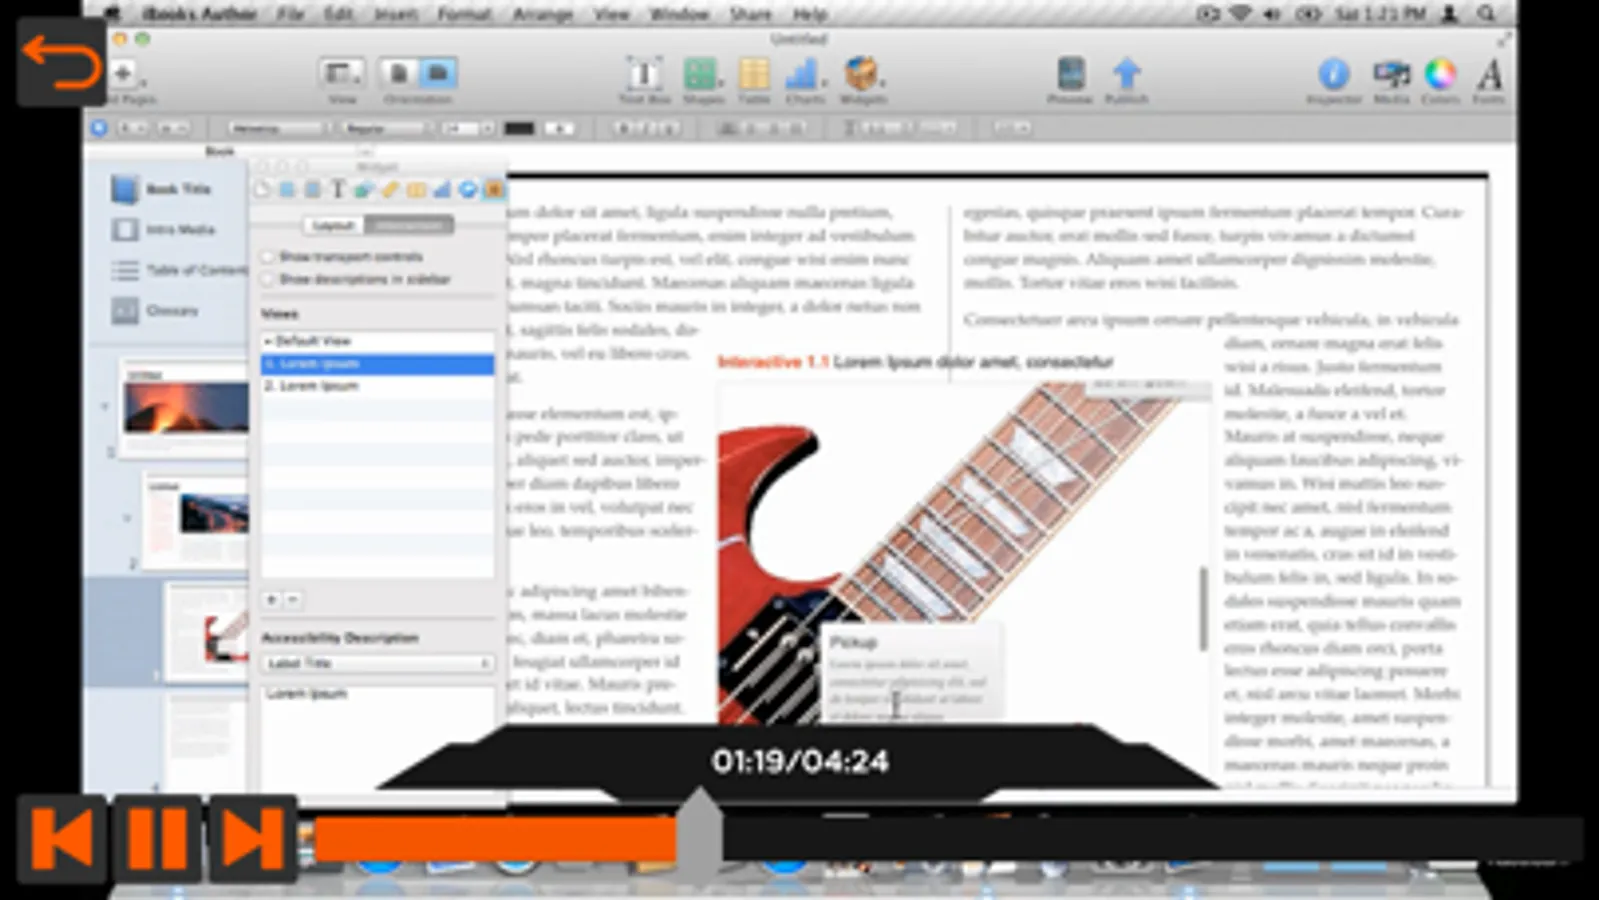1599x900 pixels.
Task: Remove view with minus button
Action: coord(292,600)
